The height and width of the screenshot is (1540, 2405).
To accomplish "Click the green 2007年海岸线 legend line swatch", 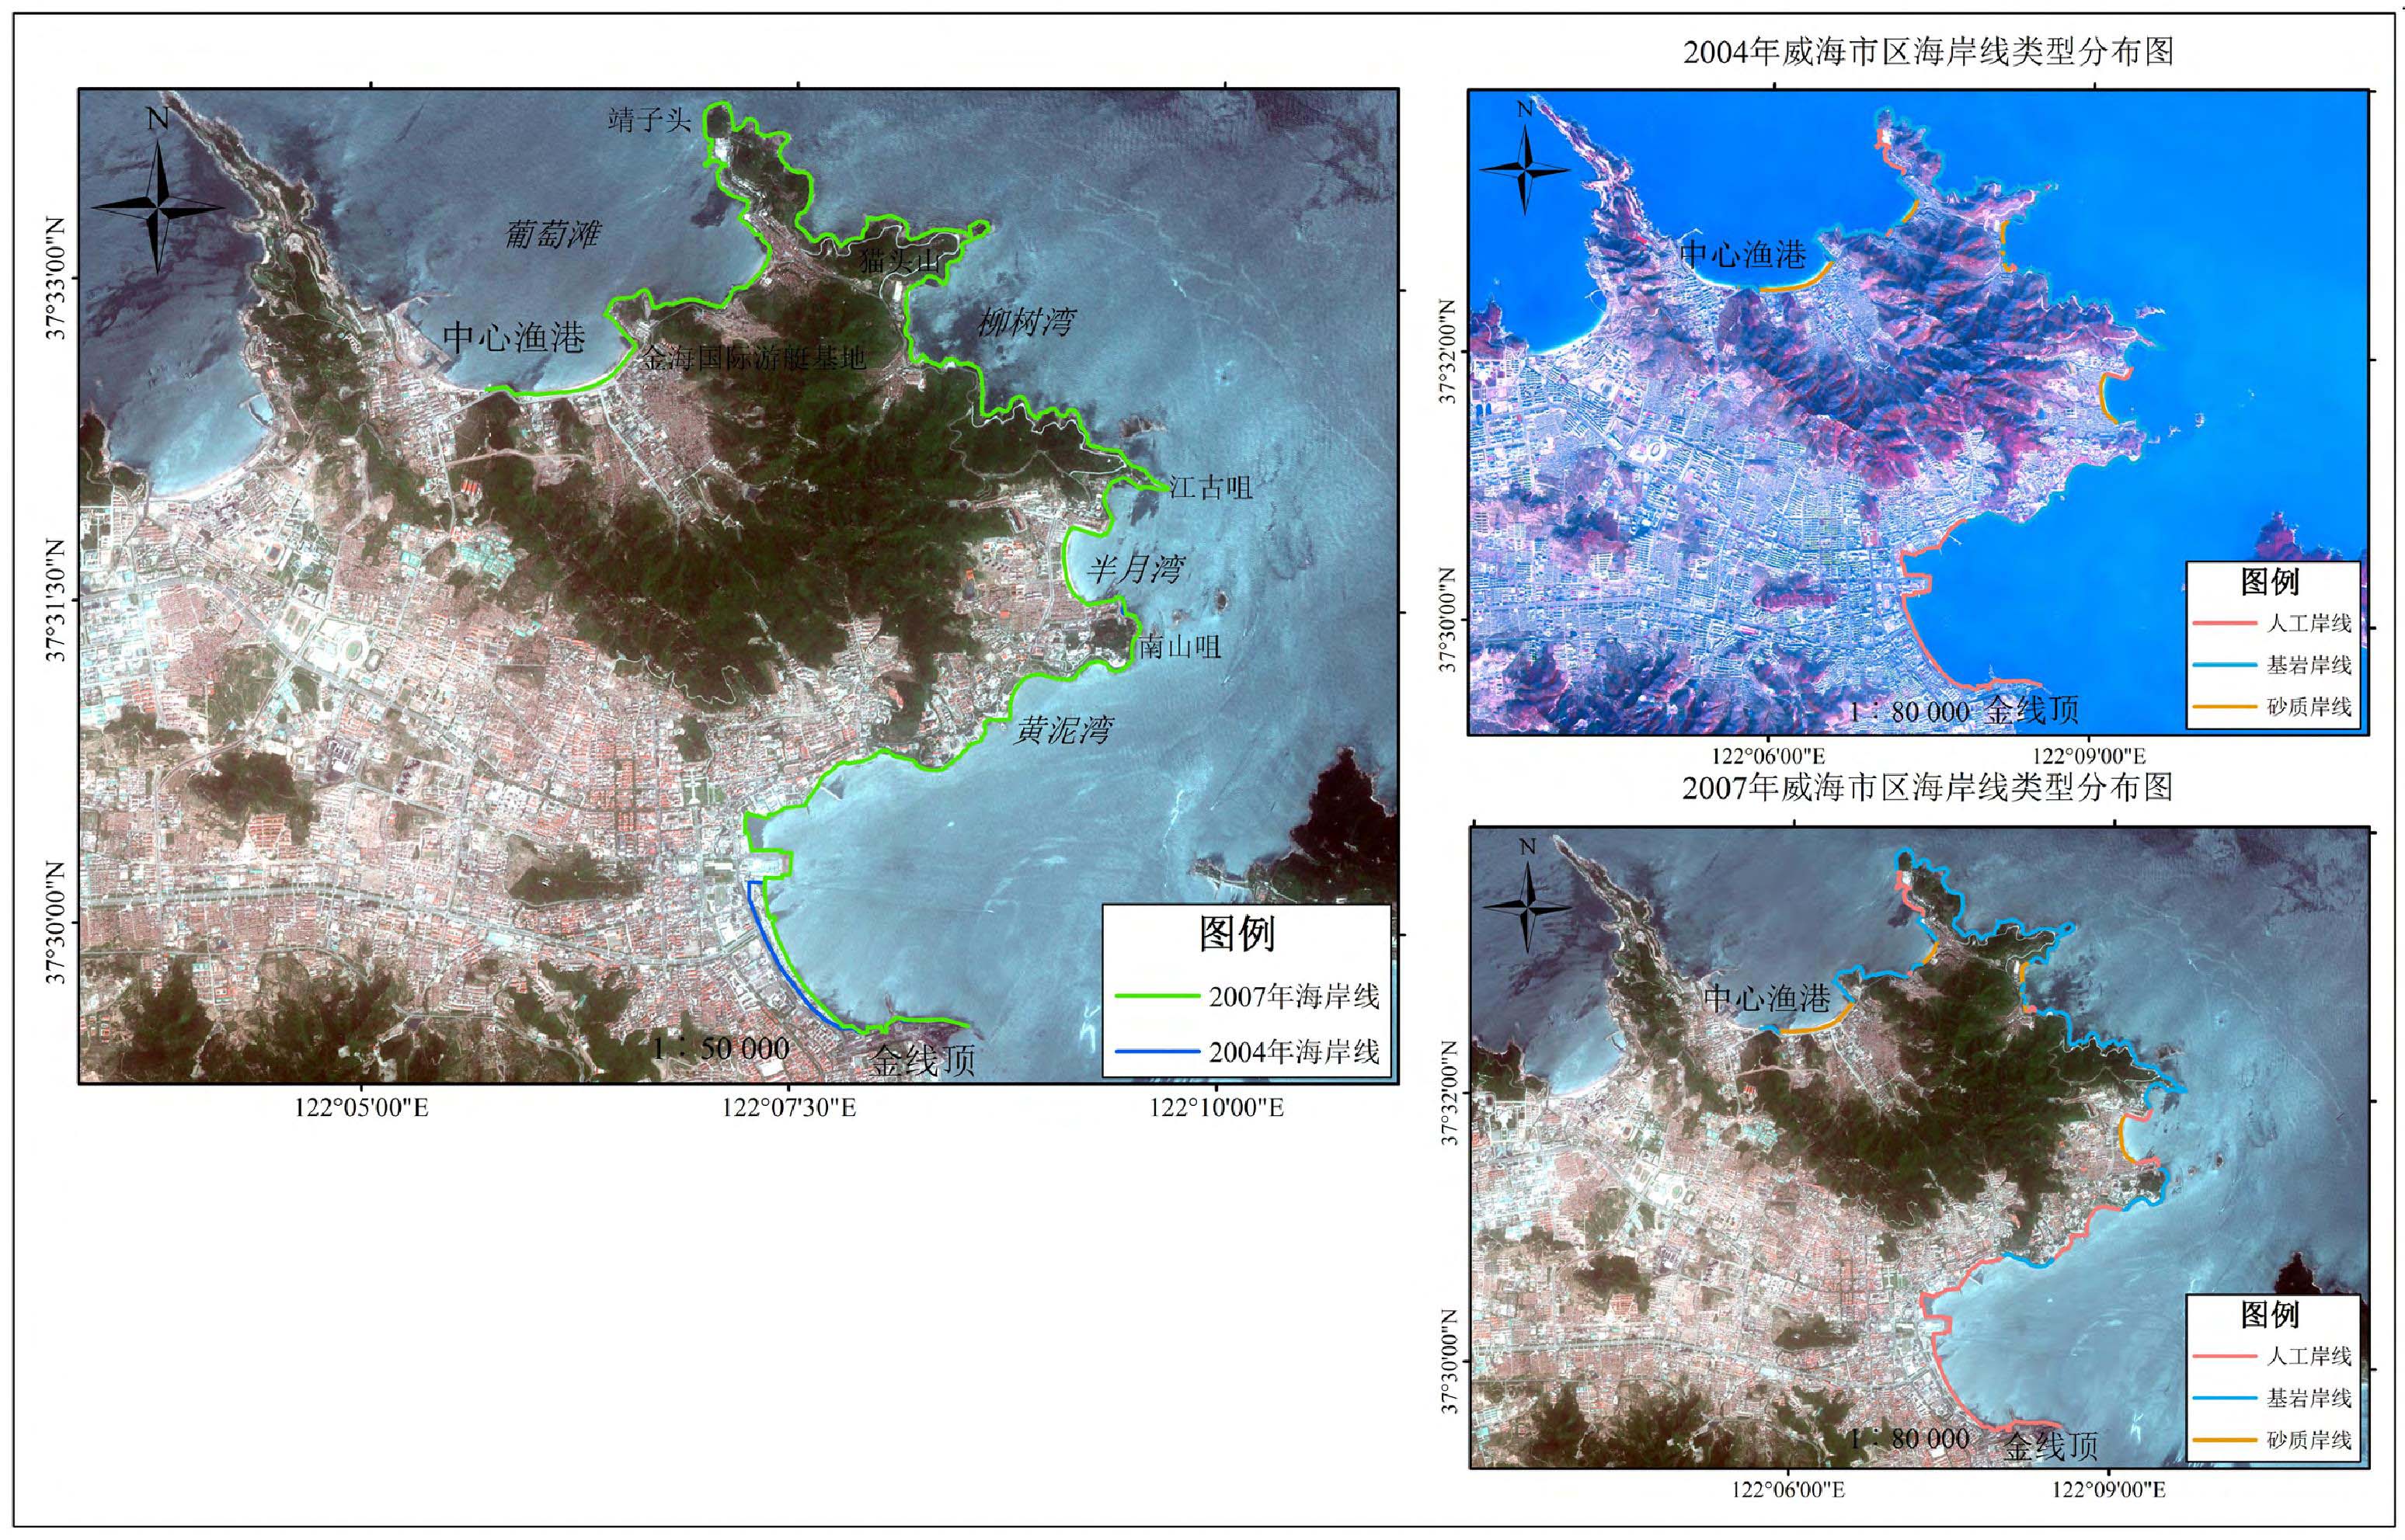I will pyautogui.click(x=1157, y=996).
